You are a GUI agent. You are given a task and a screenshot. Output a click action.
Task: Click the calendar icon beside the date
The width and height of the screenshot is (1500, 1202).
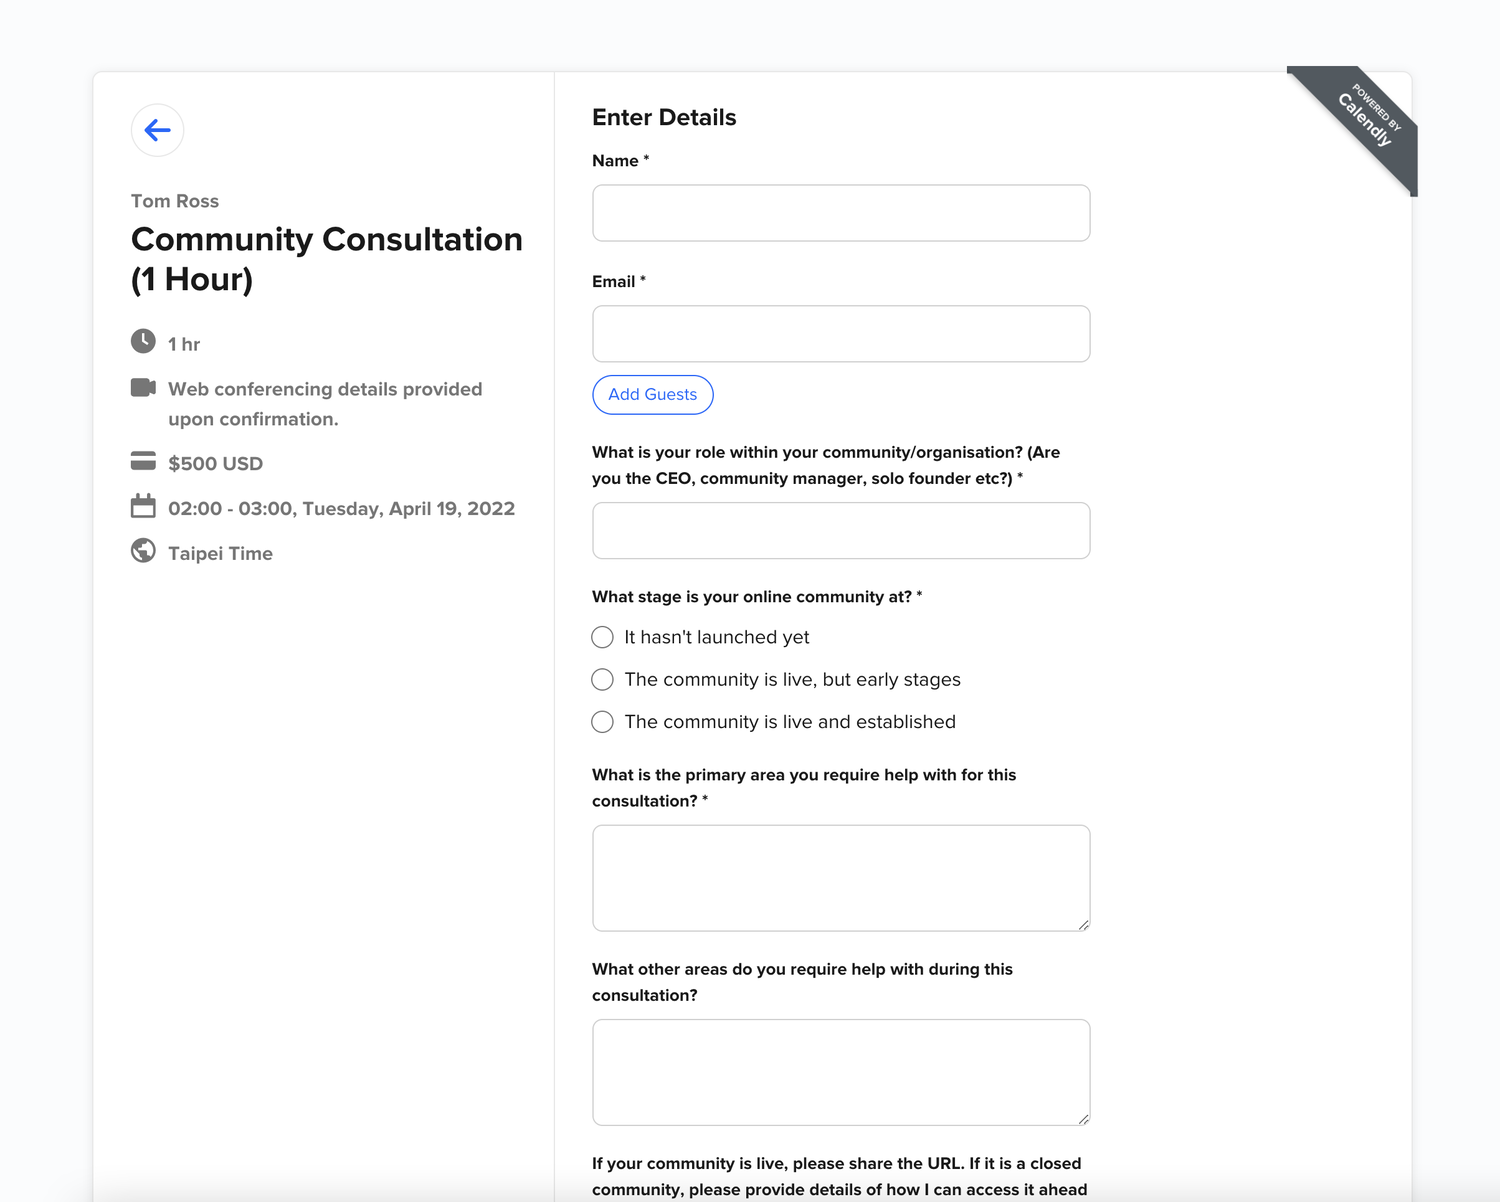pyautogui.click(x=143, y=506)
